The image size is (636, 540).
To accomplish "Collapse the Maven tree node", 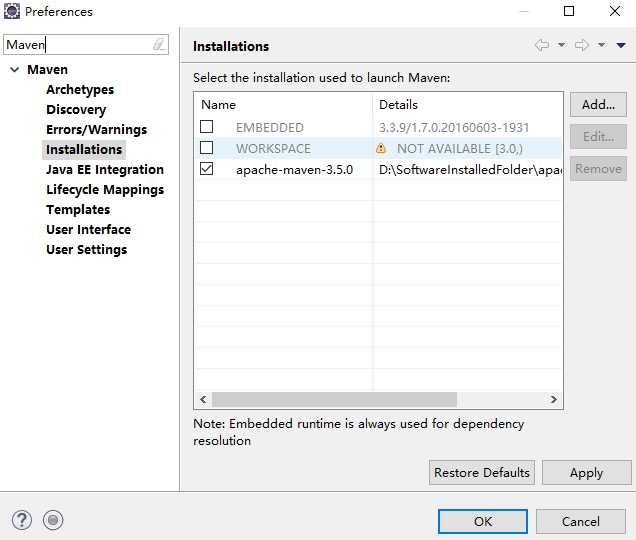I will pyautogui.click(x=15, y=69).
